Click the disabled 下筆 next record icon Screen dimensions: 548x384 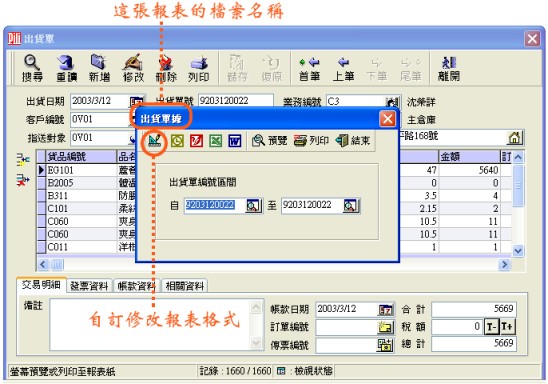point(377,68)
